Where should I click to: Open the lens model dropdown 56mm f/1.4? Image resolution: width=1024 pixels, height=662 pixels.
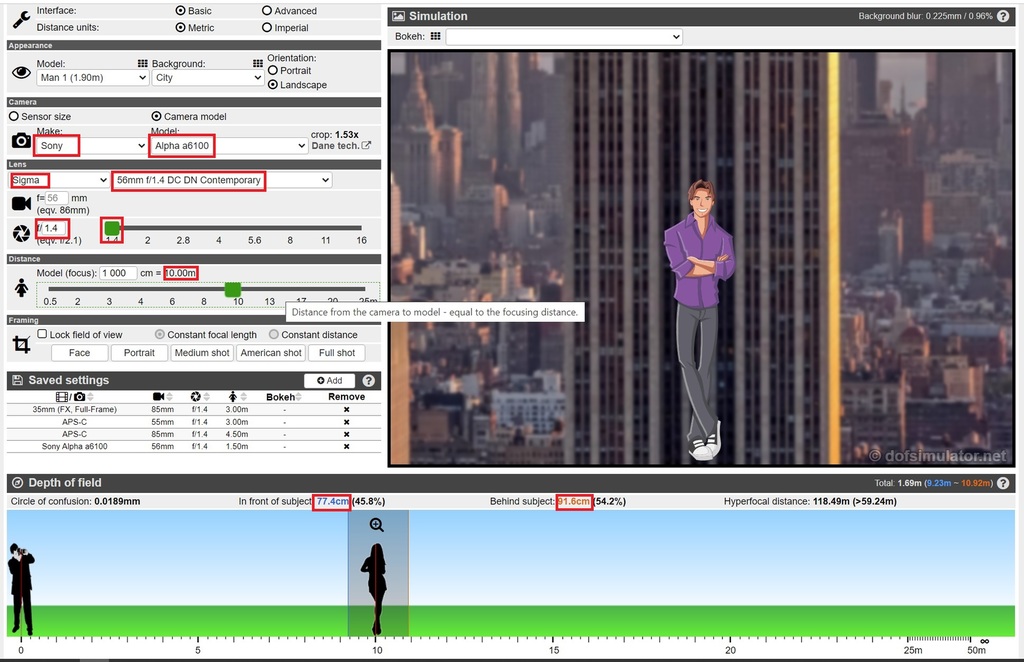[x=220, y=180]
